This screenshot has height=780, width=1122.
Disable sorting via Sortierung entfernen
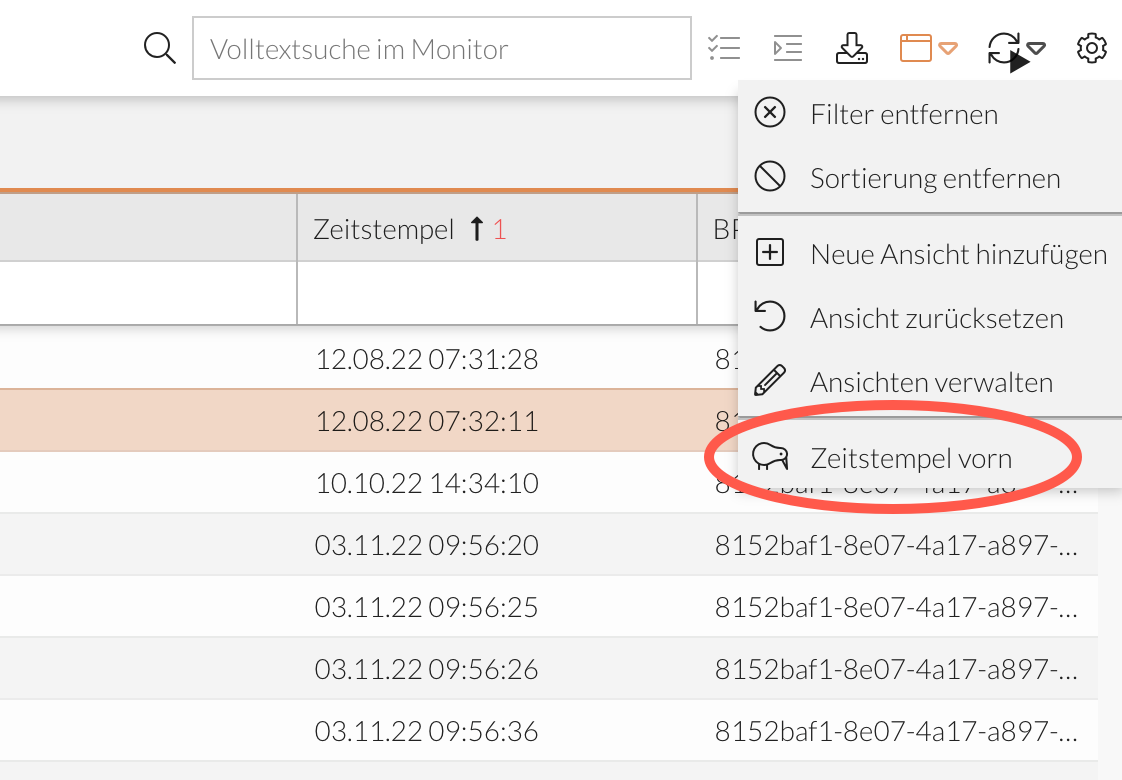pos(934,177)
